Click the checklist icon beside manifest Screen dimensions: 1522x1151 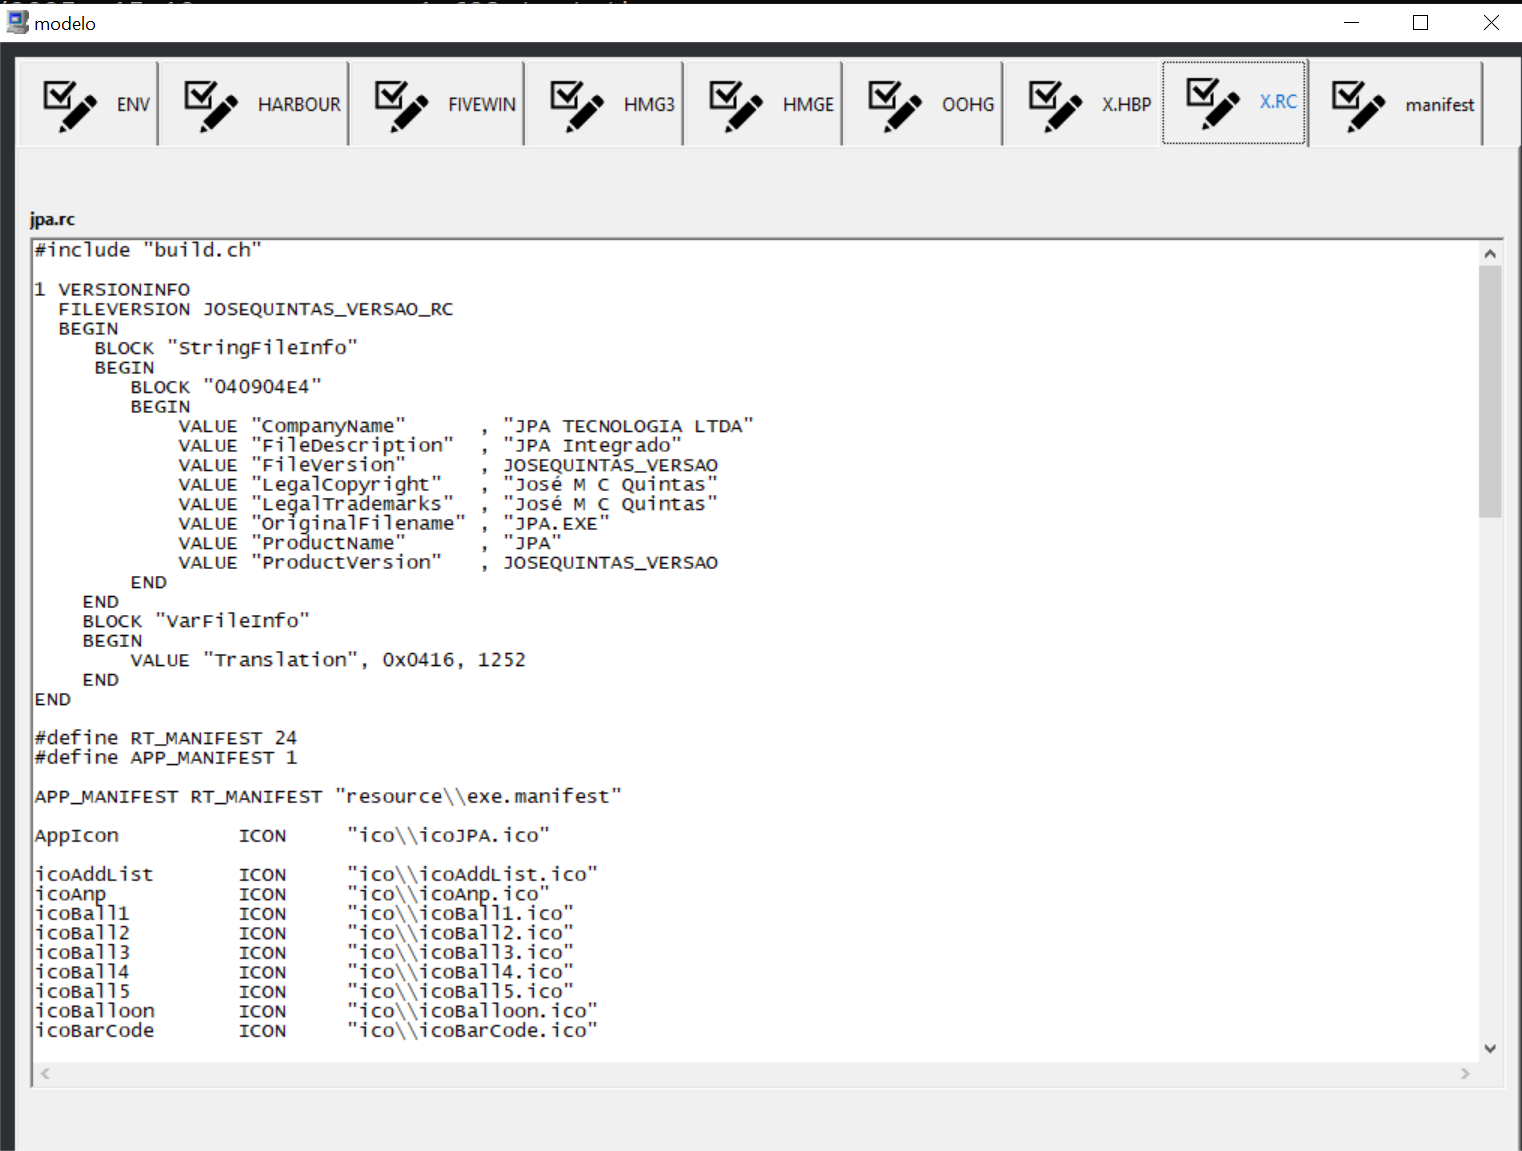(1358, 105)
